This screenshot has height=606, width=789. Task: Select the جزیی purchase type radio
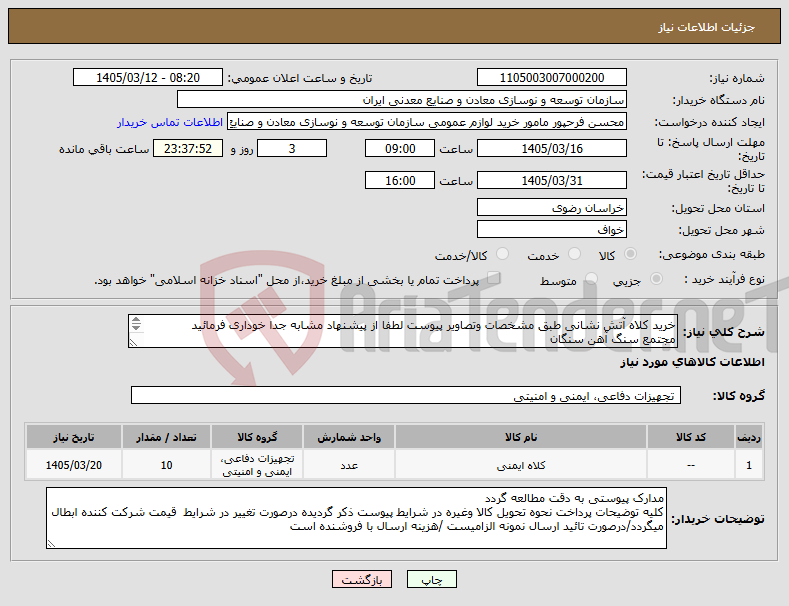[x=656, y=279]
